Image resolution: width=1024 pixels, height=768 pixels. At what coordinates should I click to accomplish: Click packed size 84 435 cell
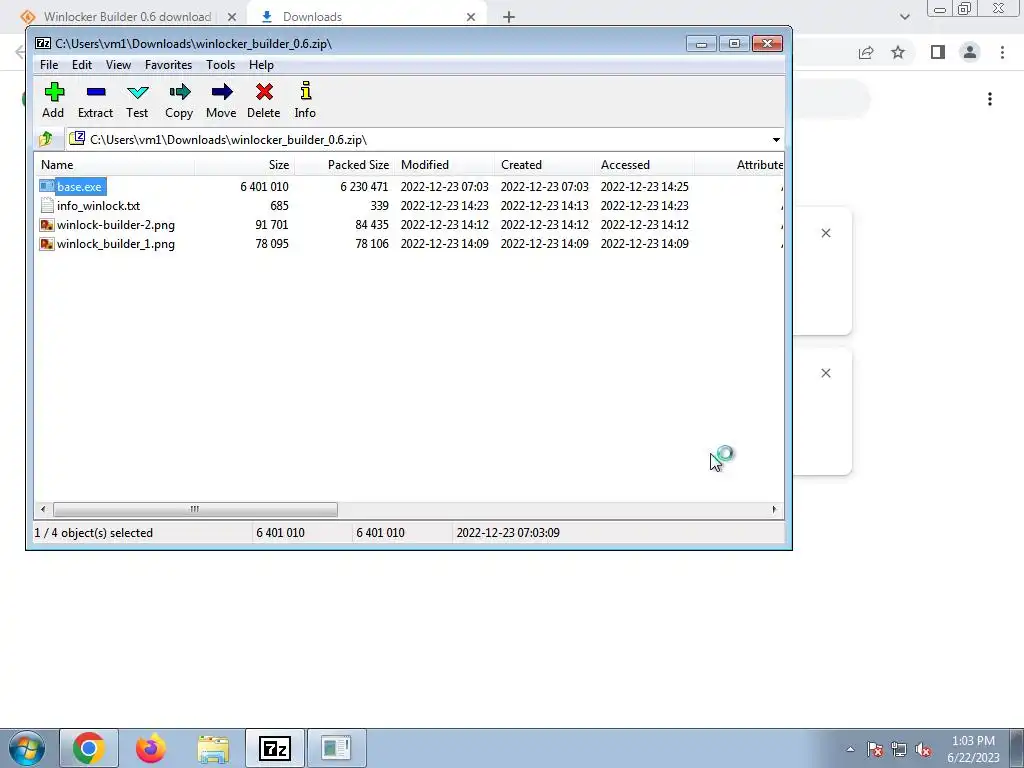pos(372,225)
